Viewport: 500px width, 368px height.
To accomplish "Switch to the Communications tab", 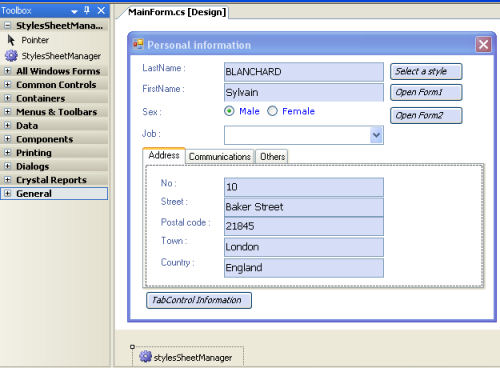I will click(x=220, y=157).
